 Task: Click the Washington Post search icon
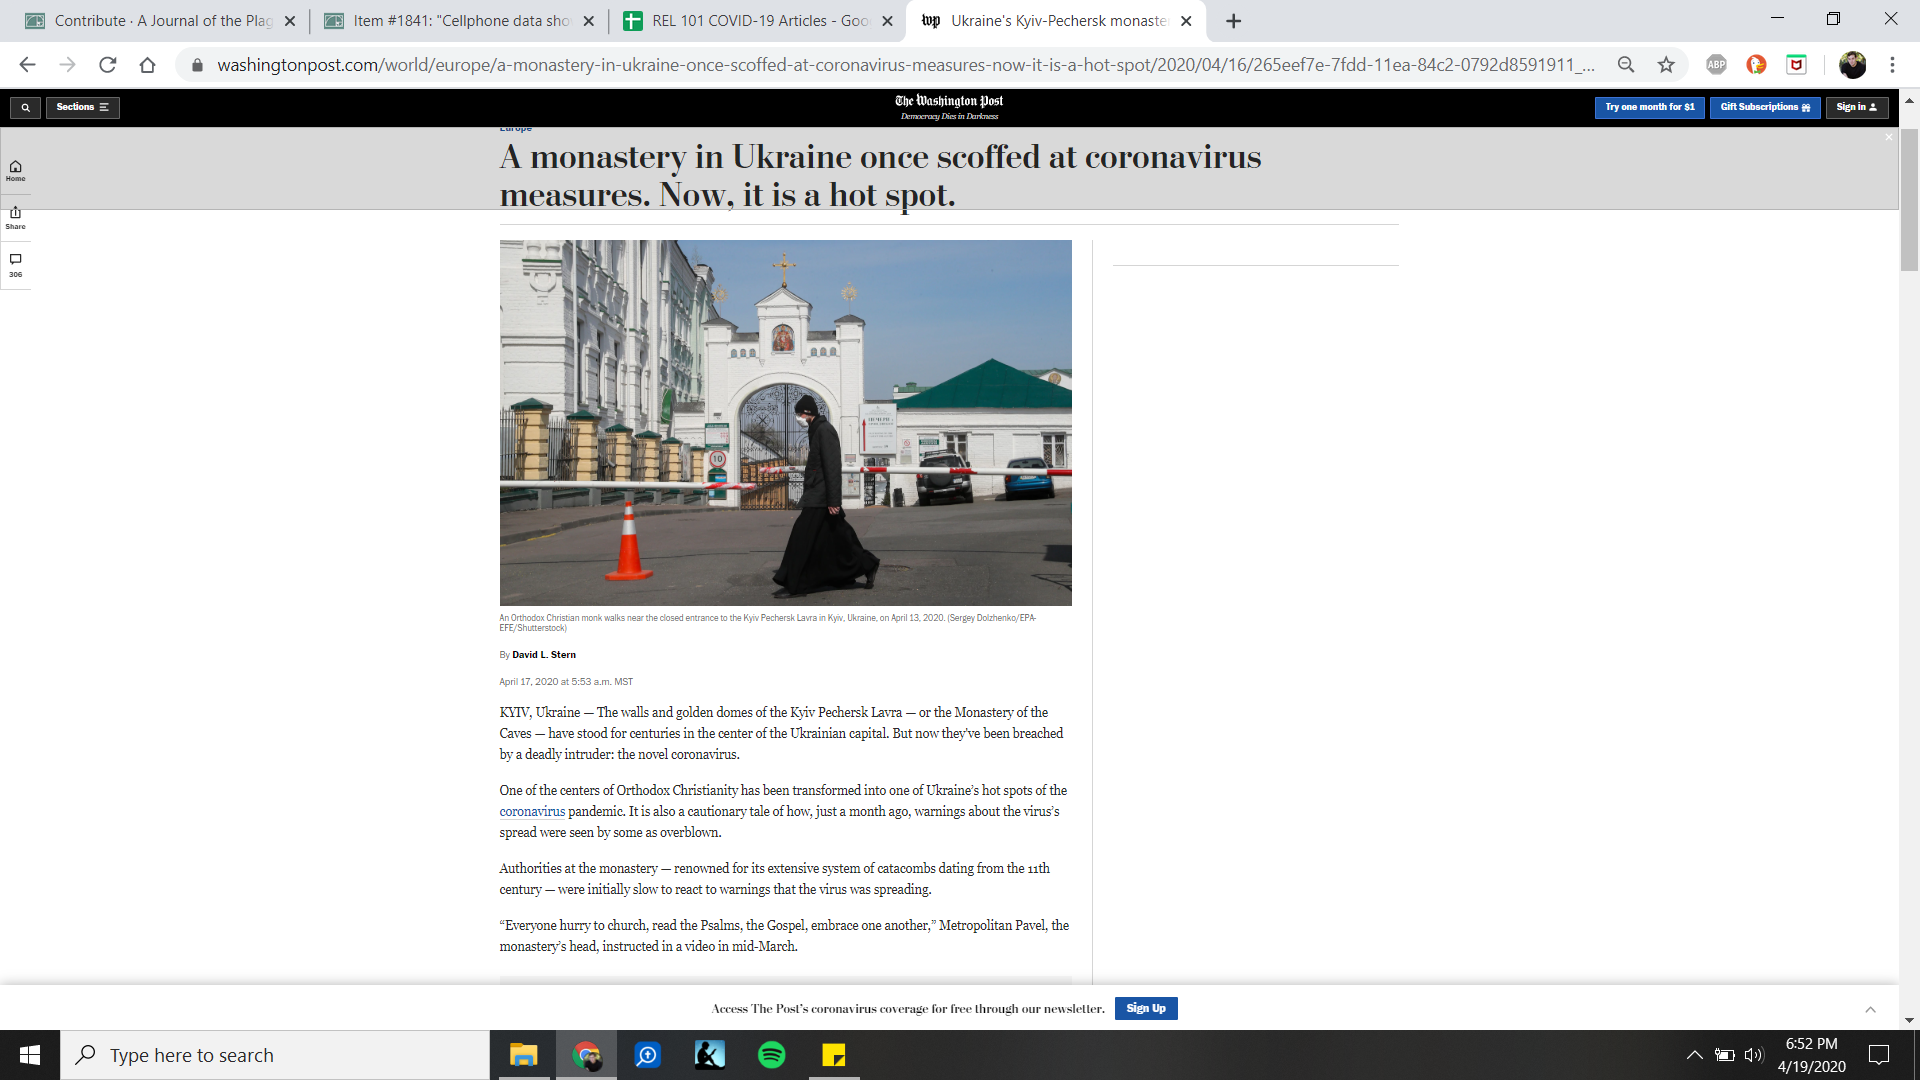pyautogui.click(x=25, y=107)
